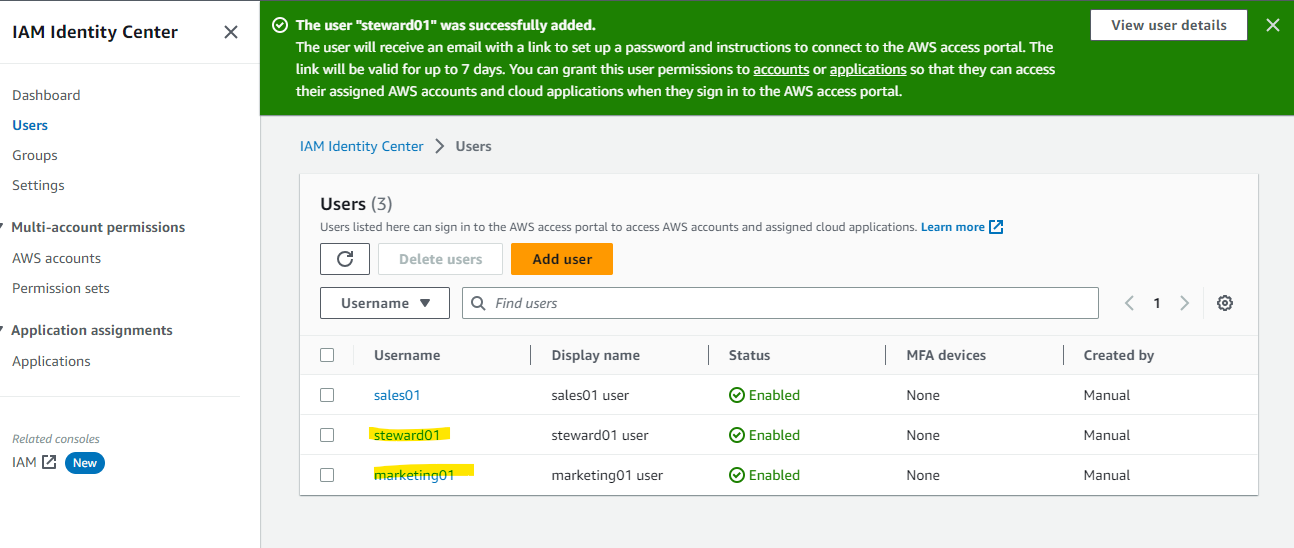1294x548 pixels.
Task: Click the refresh users list icon
Action: tap(345, 259)
